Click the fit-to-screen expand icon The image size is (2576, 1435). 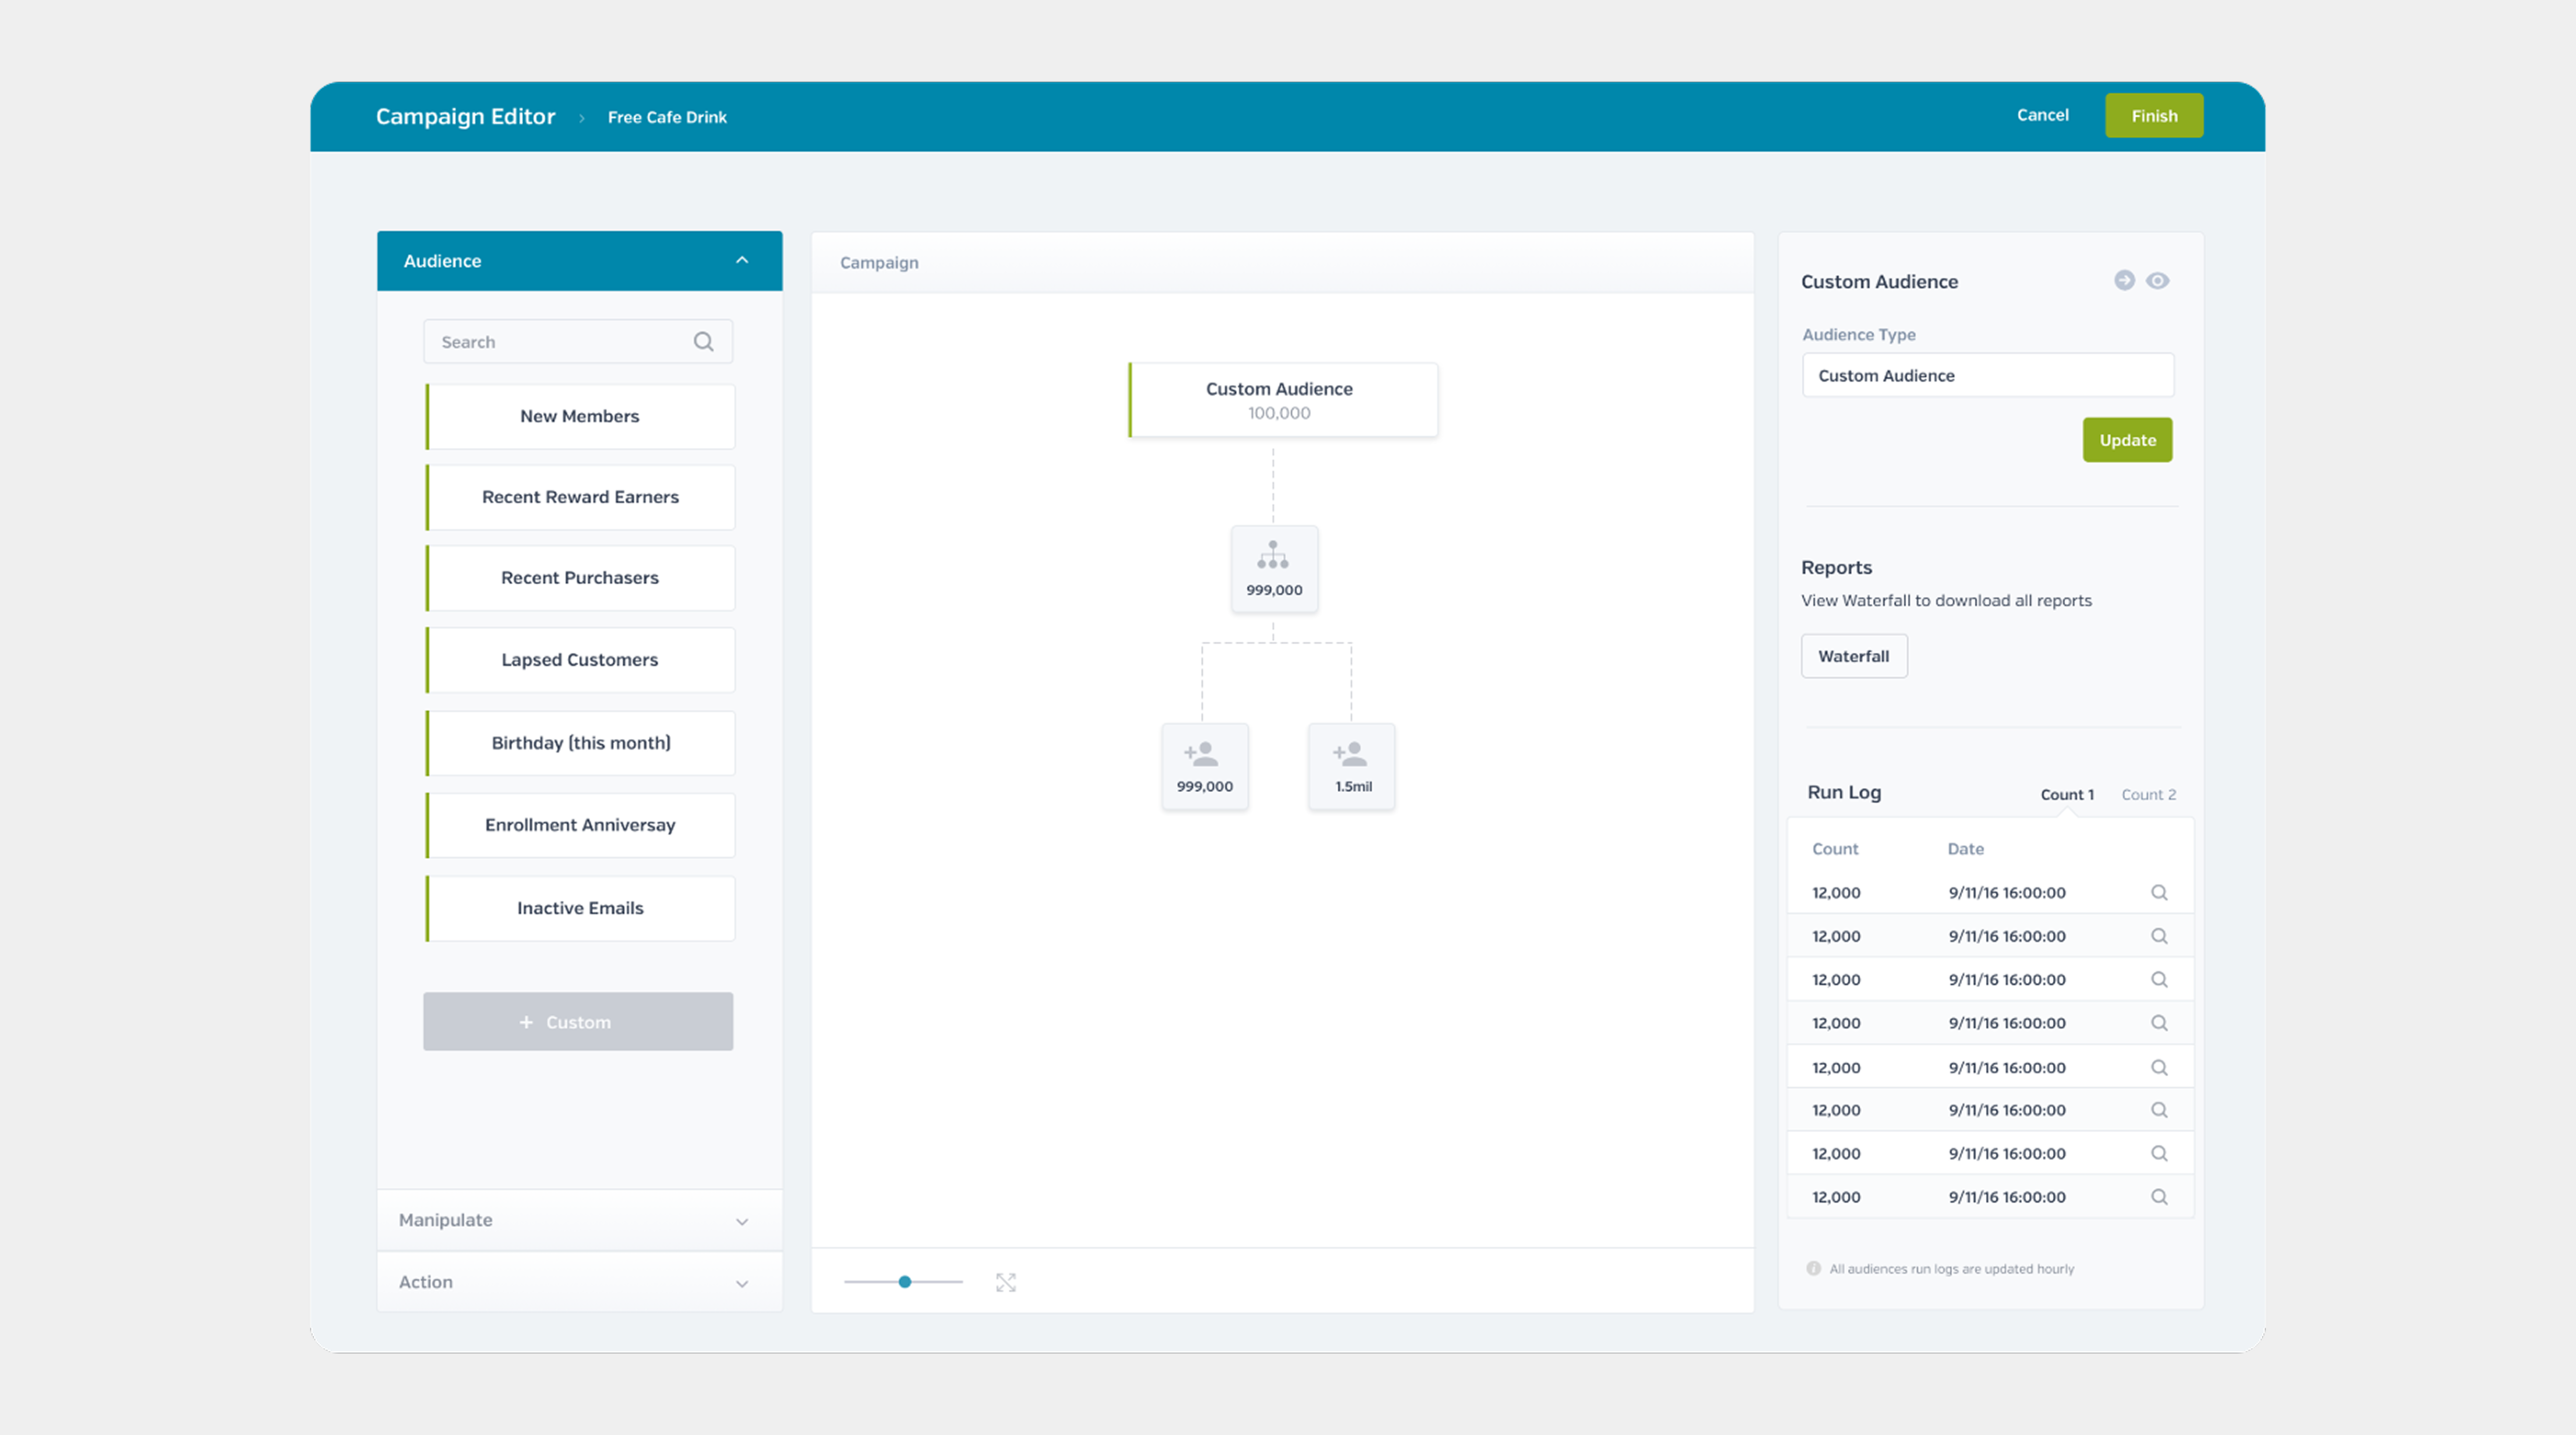click(x=1006, y=1283)
